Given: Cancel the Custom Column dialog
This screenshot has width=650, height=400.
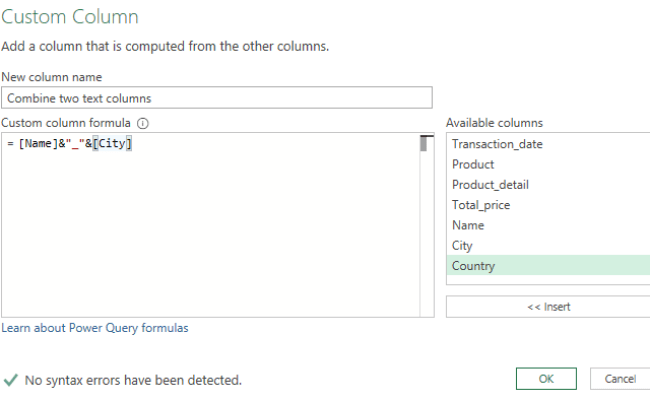Looking at the screenshot, I should [620, 379].
